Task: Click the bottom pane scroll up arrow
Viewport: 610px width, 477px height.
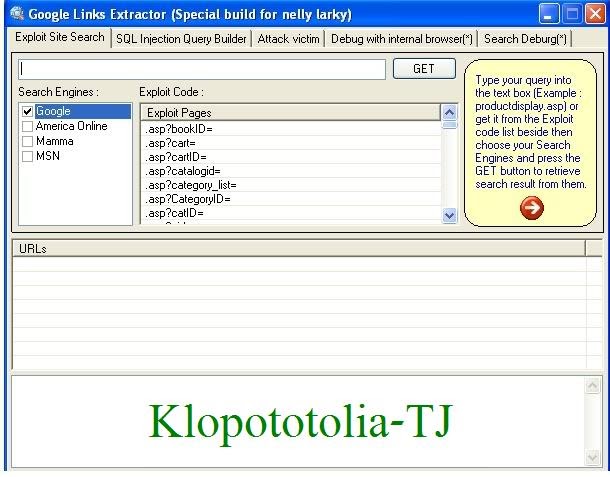Action: tap(592, 386)
